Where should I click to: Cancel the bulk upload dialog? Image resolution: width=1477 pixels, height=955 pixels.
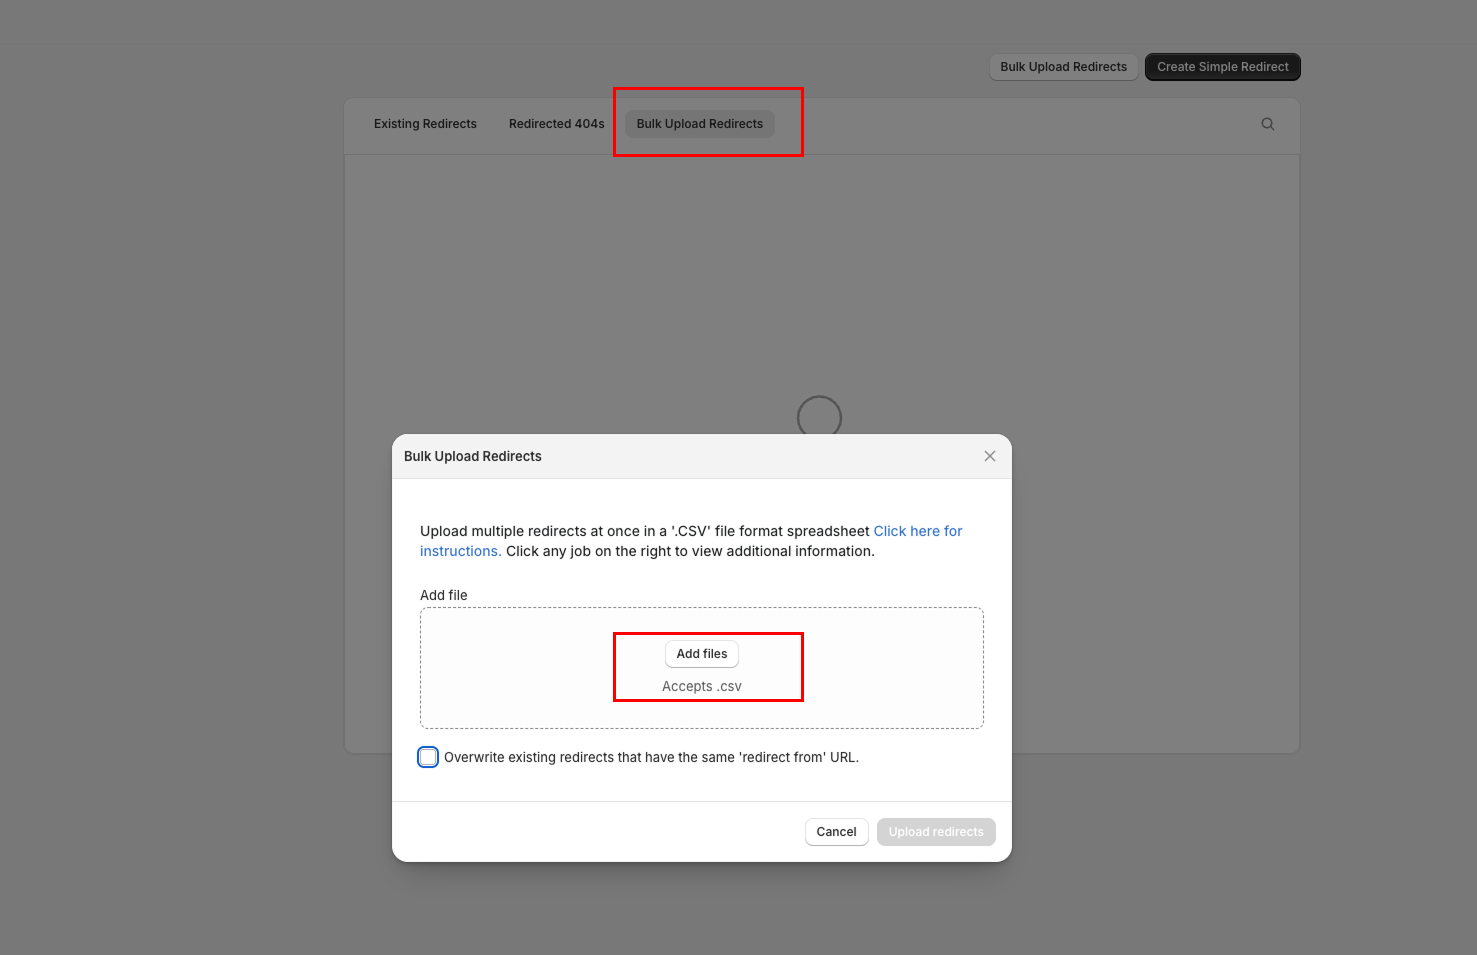[x=836, y=832]
